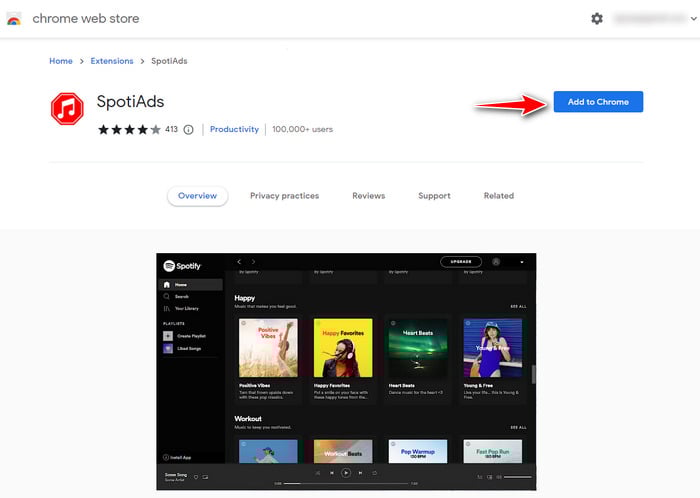Click the SpotiAds extension title
Image resolution: width=700 pixels, height=498 pixels.
coord(130,102)
